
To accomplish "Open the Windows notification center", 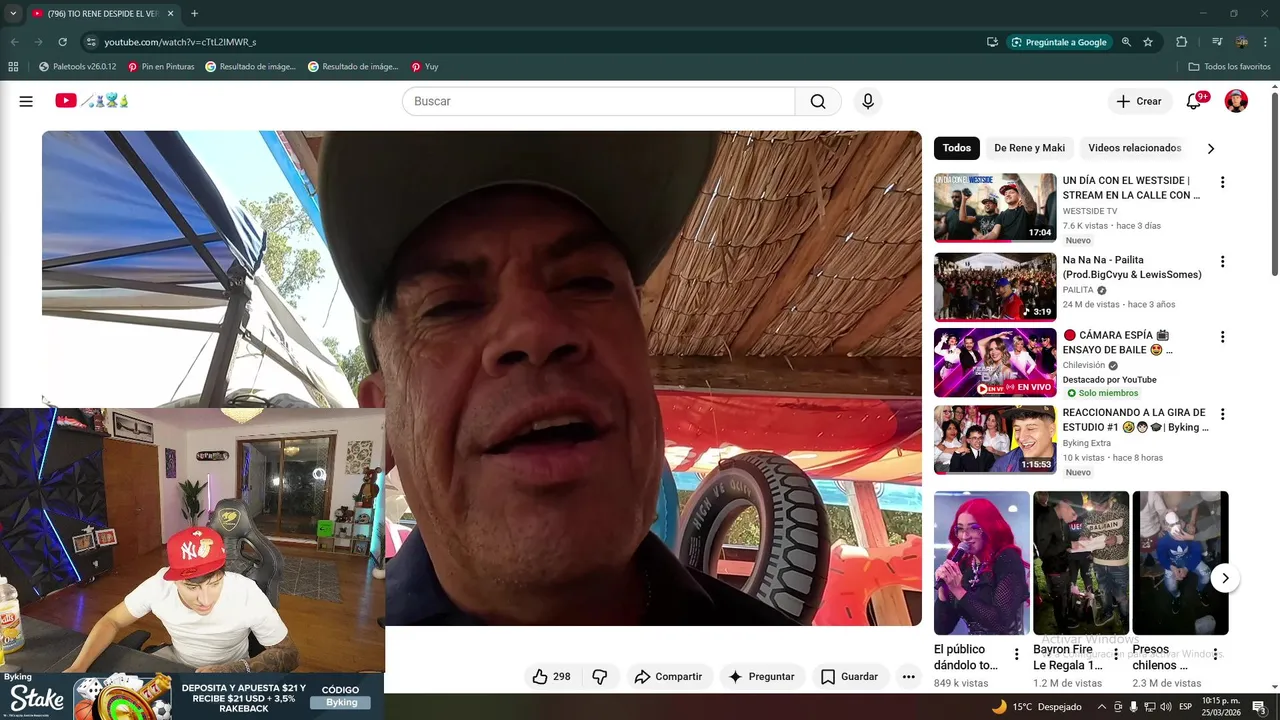I will pos(1259,707).
